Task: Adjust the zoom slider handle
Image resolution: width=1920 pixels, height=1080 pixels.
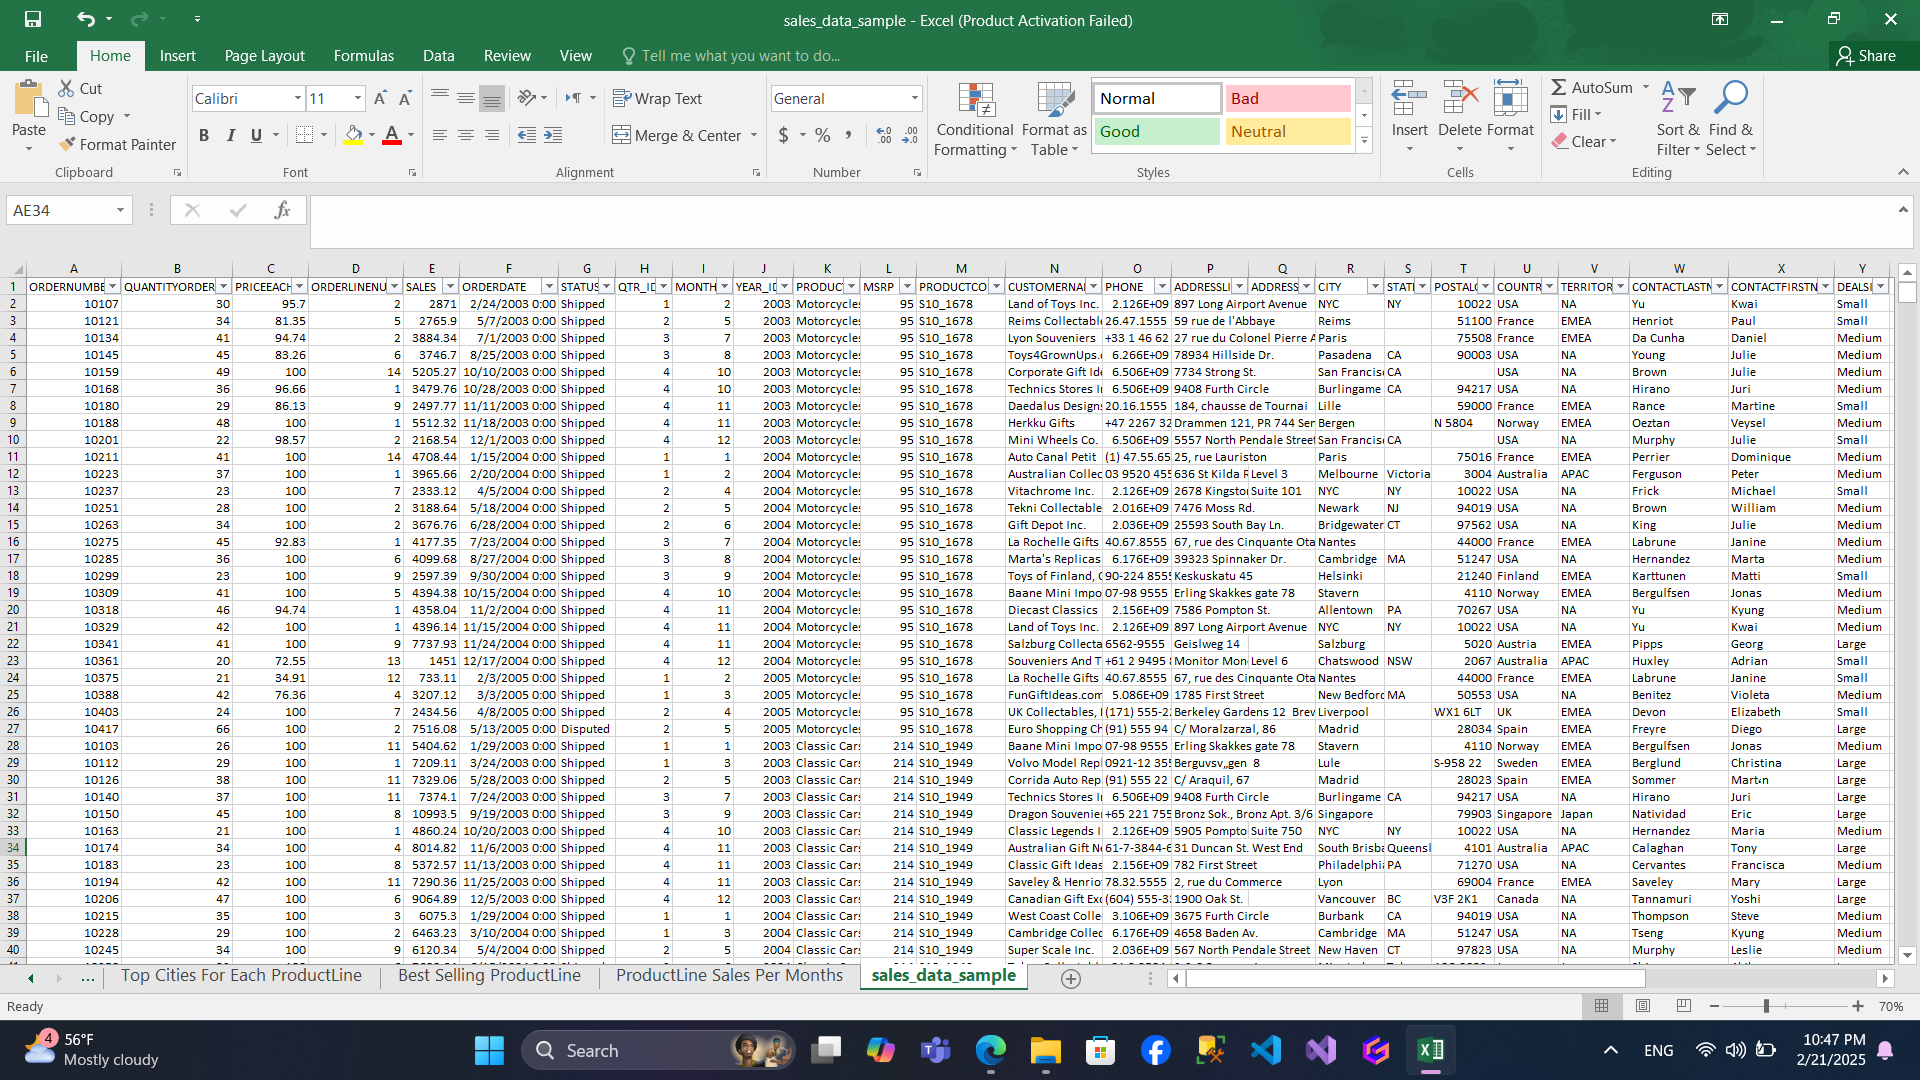Action: 1766,1006
